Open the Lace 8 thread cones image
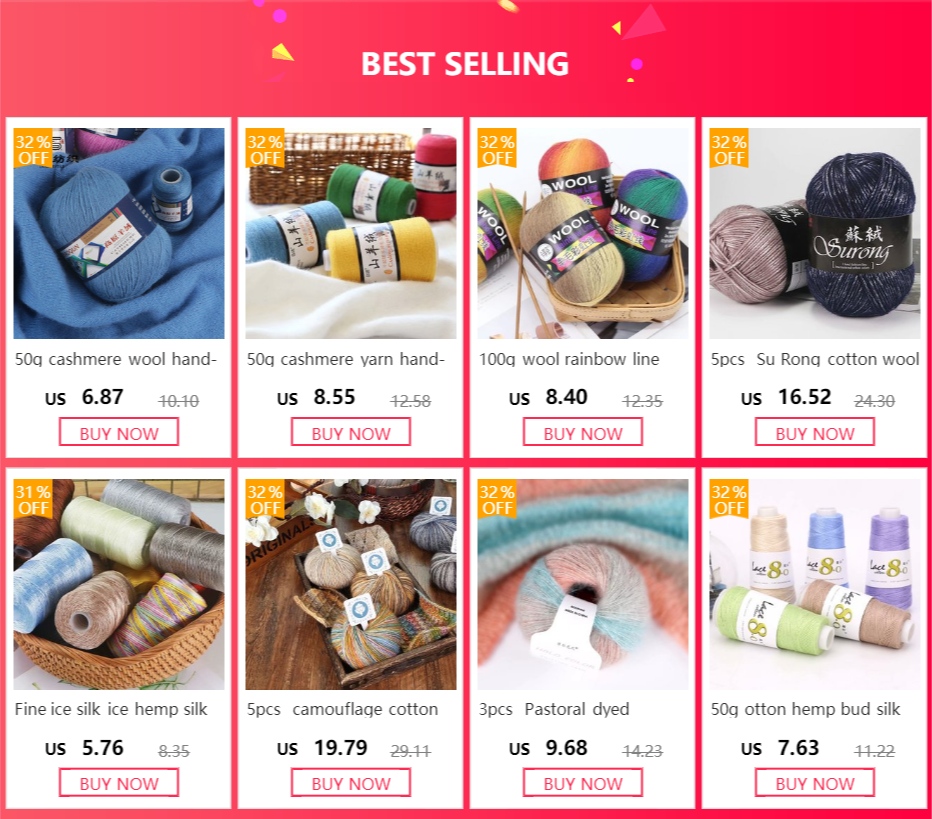The width and height of the screenshot is (932, 819). [815, 584]
